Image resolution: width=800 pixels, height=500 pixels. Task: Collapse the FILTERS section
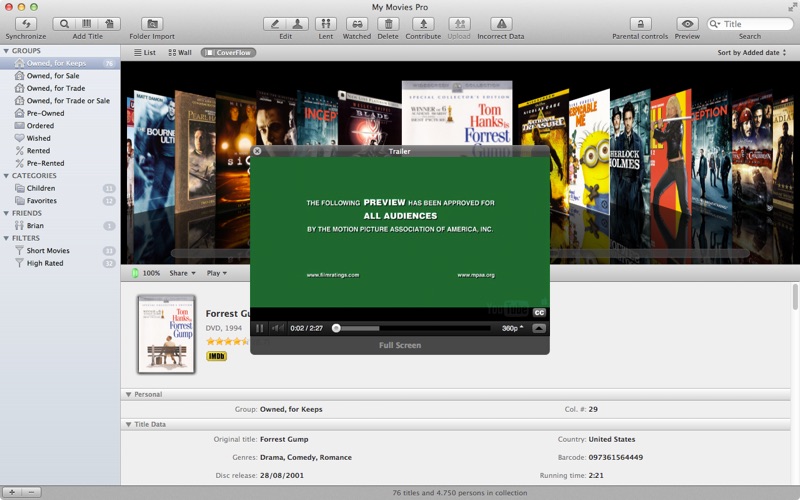pyautogui.click(x=6, y=238)
